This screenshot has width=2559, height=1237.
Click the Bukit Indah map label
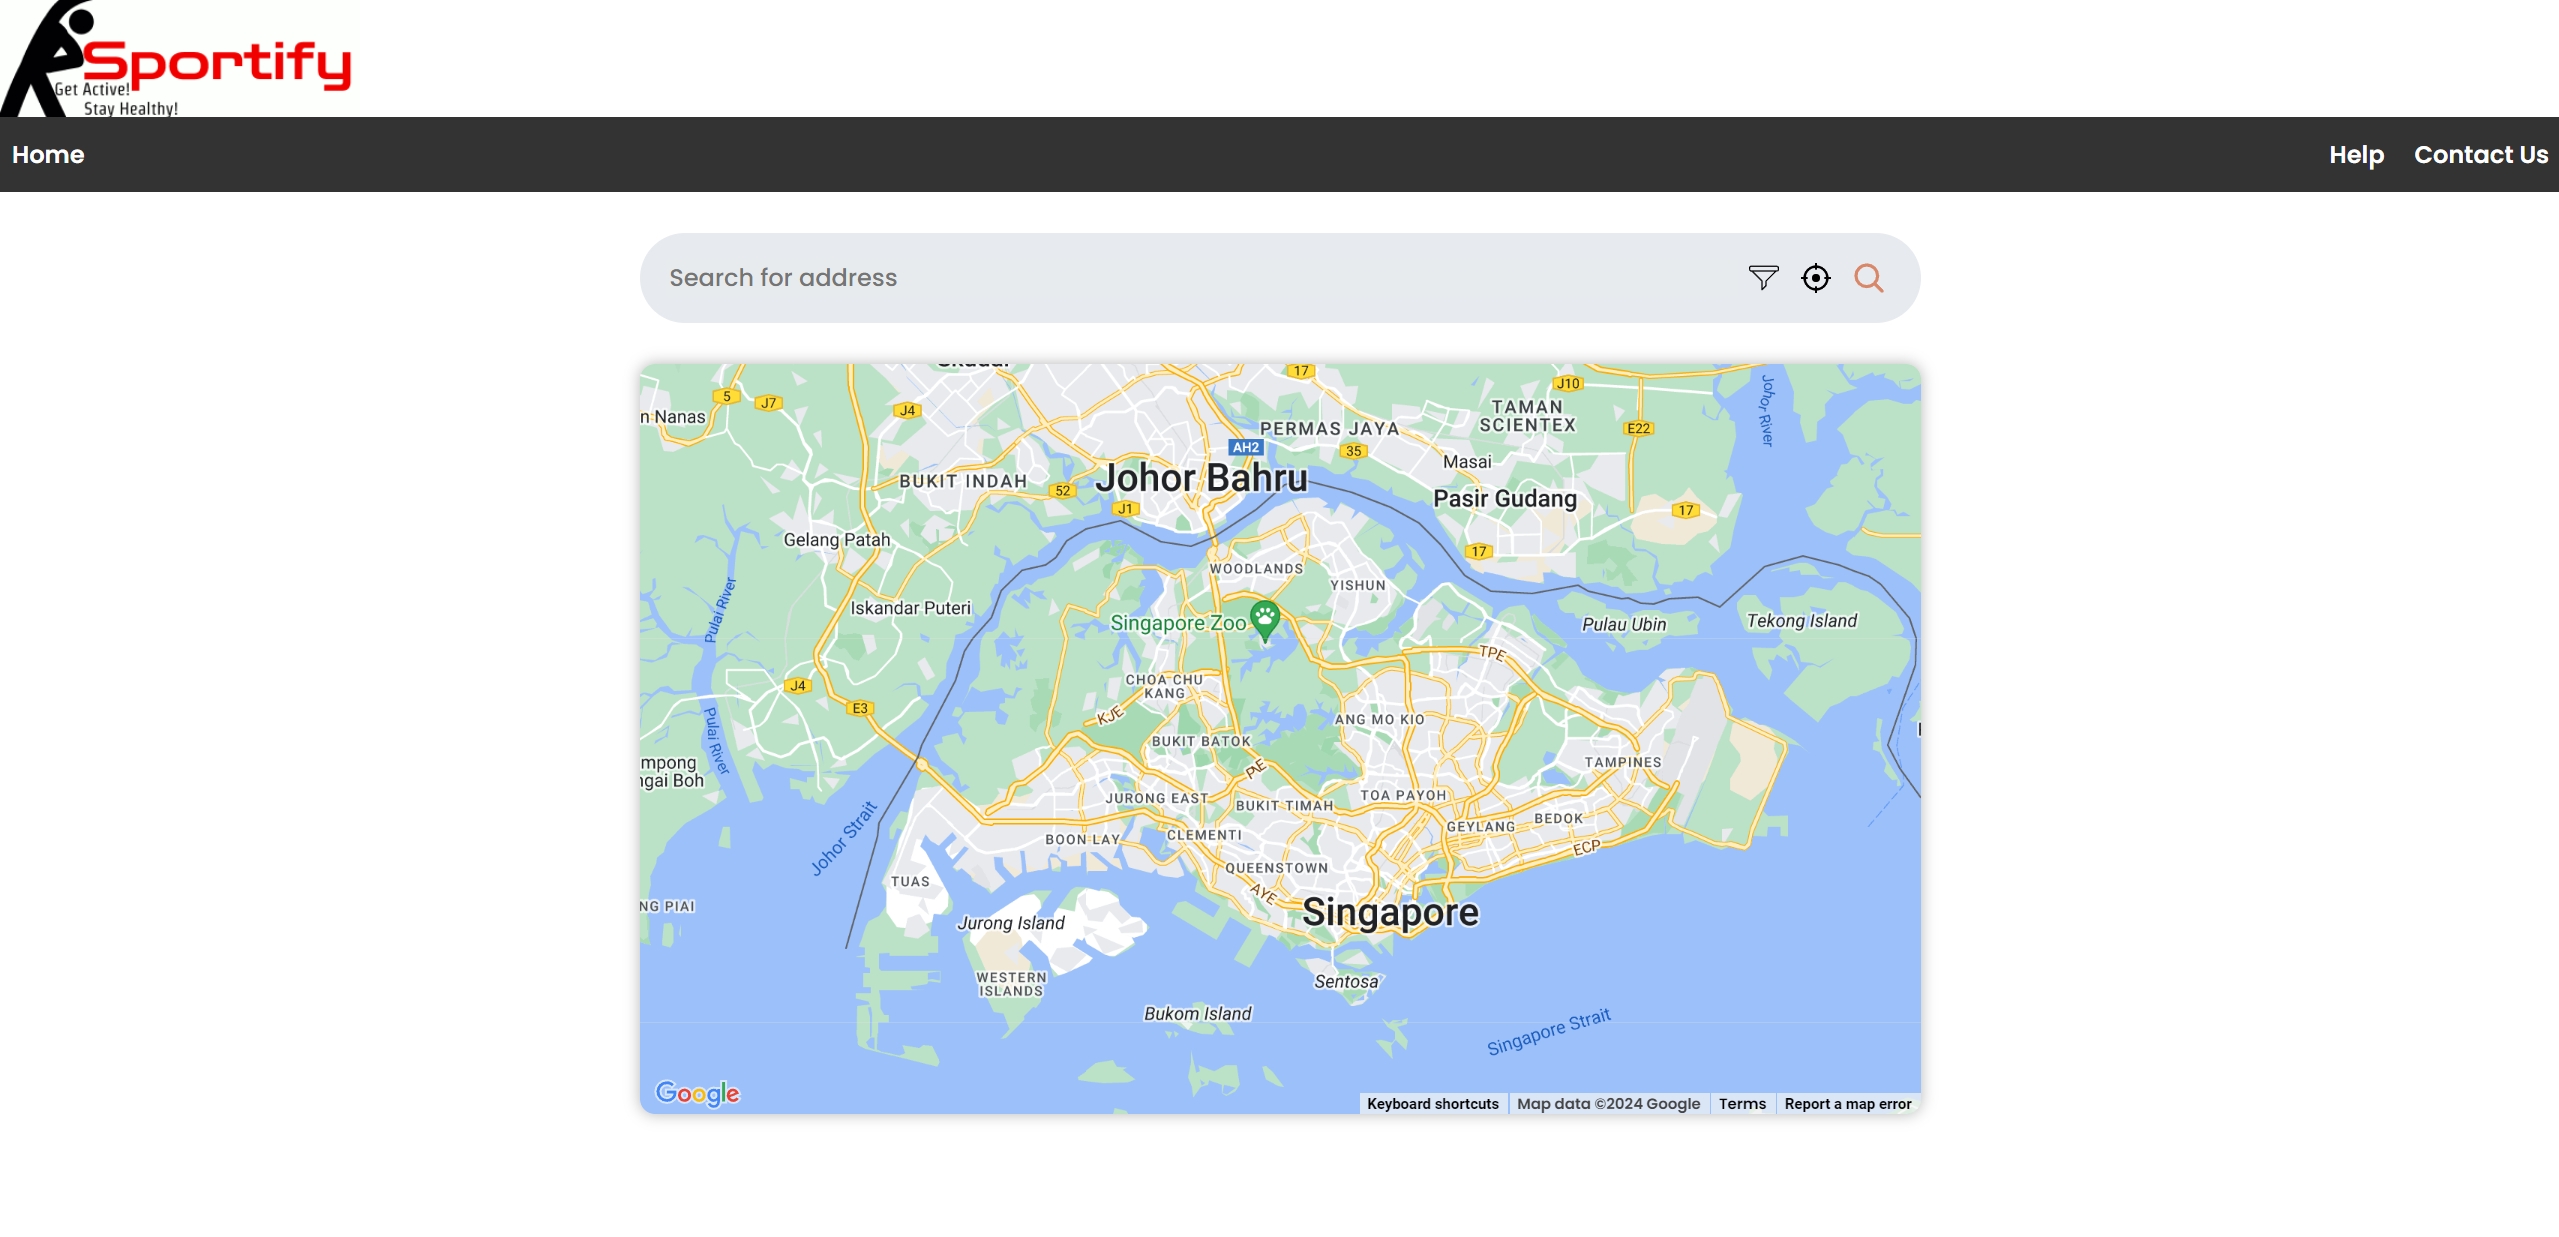pyautogui.click(x=963, y=481)
